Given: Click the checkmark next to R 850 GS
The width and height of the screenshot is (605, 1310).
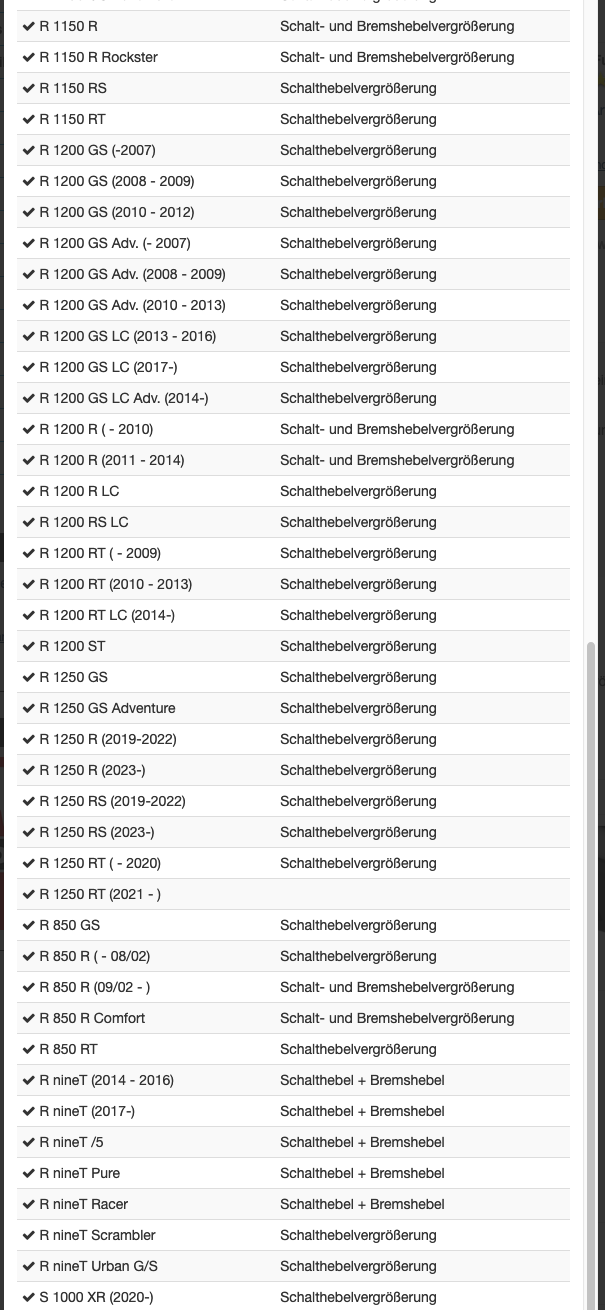Looking at the screenshot, I should click(29, 925).
